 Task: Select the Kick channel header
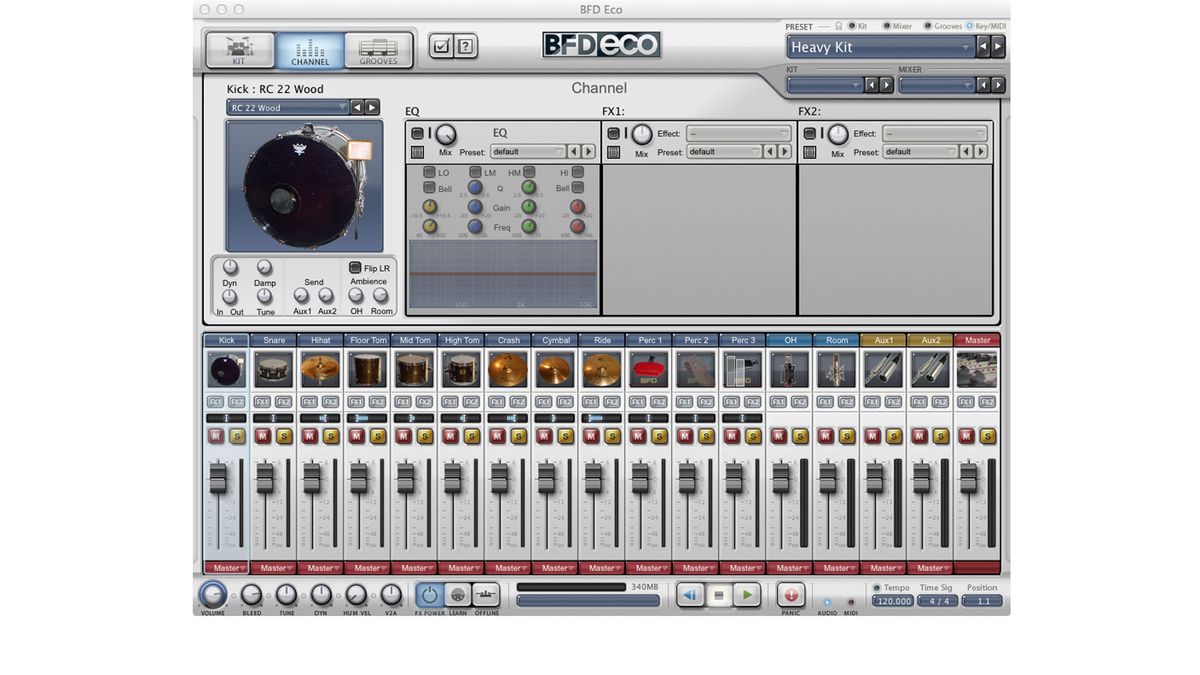click(227, 340)
